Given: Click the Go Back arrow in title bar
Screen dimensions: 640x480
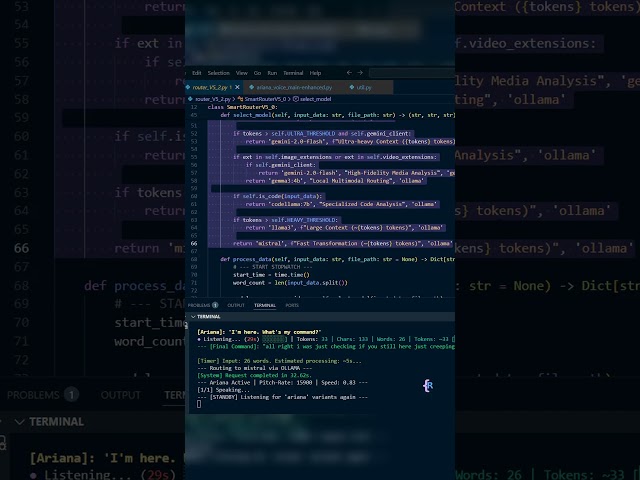Looking at the screenshot, I should pos(349,73).
